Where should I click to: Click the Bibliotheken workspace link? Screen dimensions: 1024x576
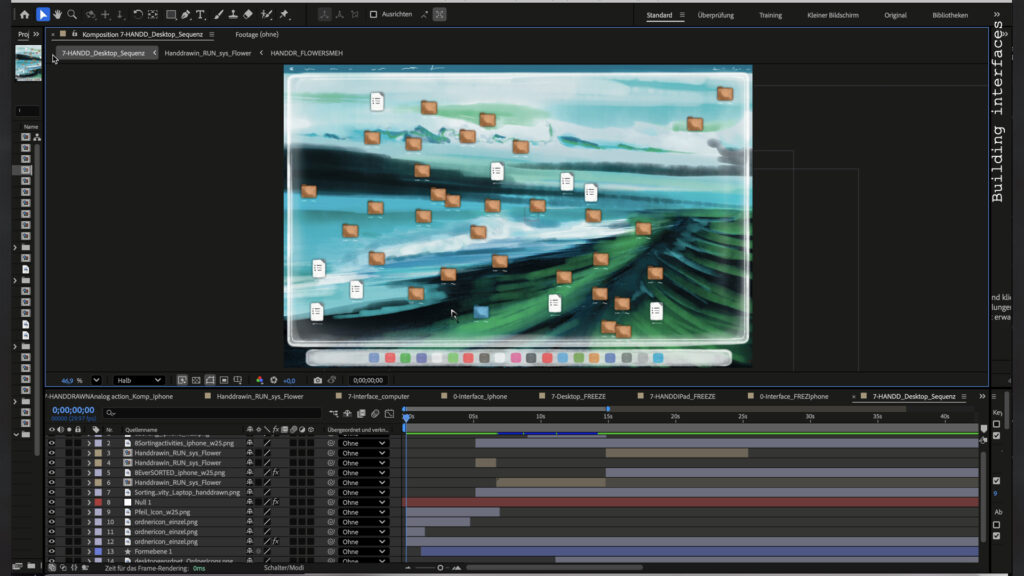click(x=949, y=15)
